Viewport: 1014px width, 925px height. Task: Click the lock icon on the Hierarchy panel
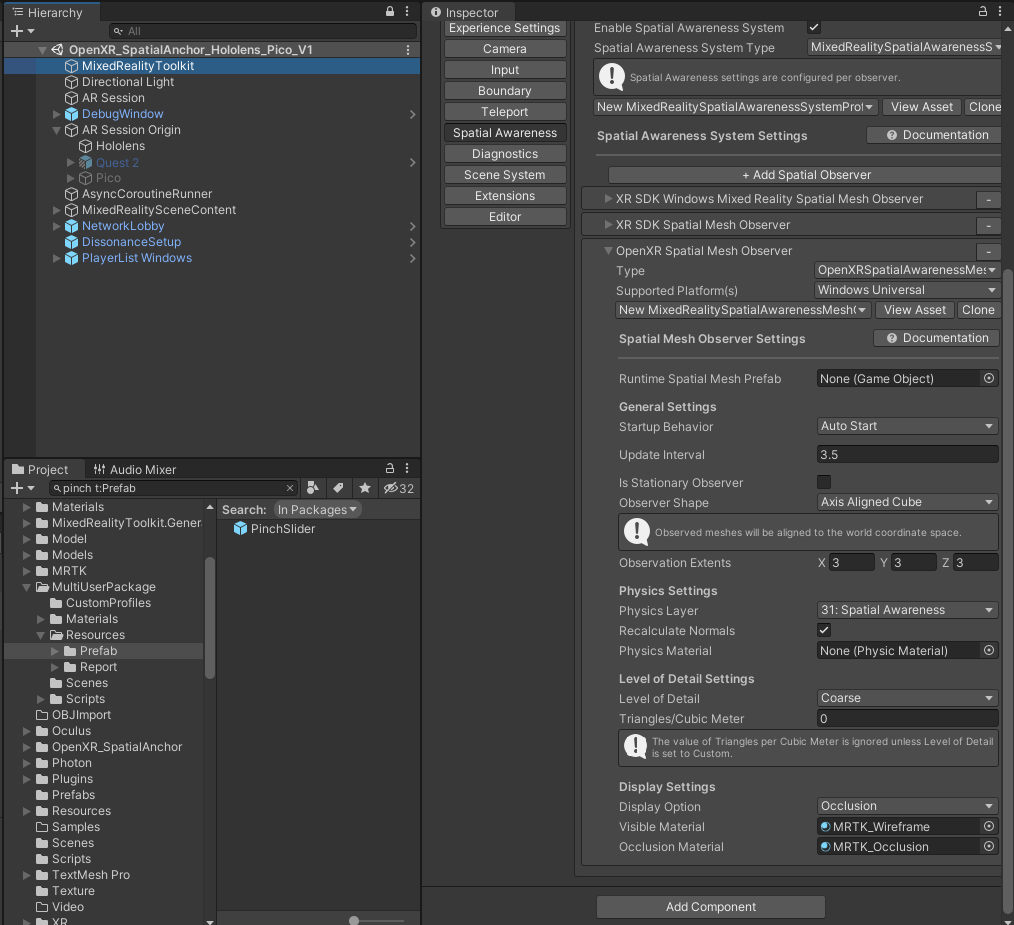[x=388, y=11]
